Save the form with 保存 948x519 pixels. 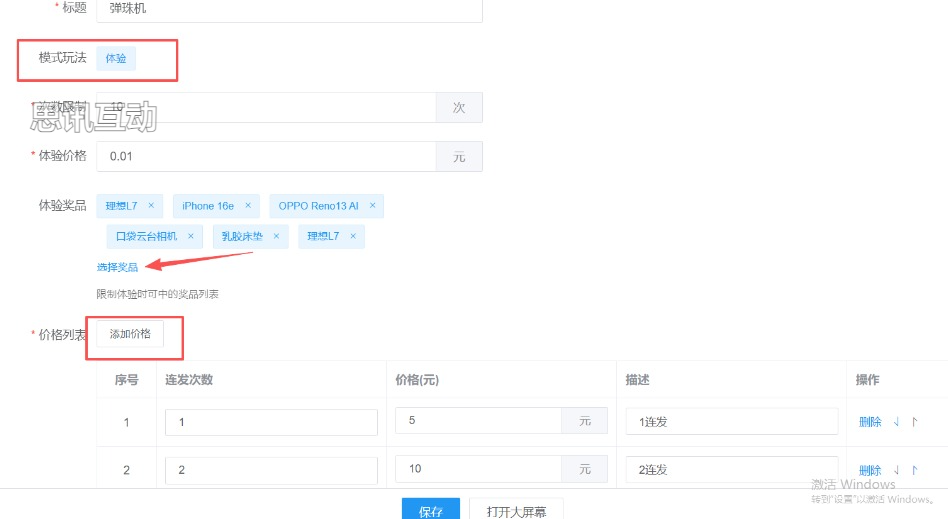click(430, 510)
